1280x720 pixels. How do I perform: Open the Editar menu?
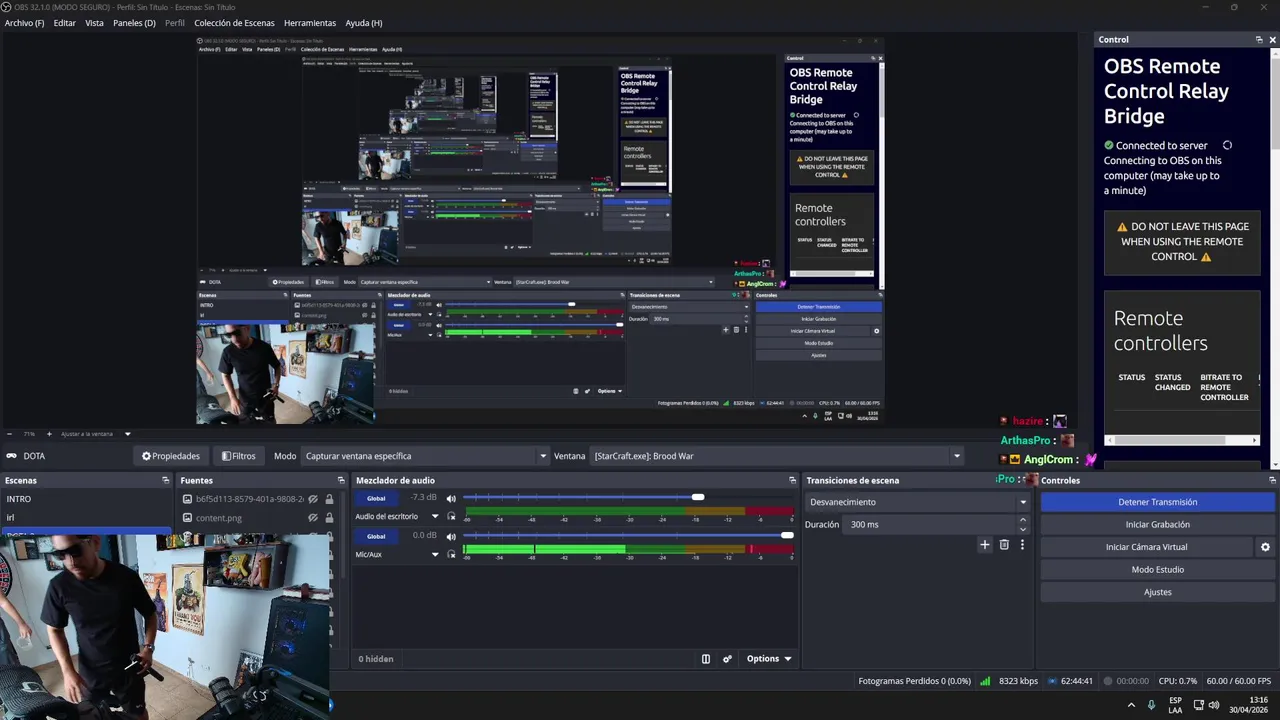click(x=65, y=23)
